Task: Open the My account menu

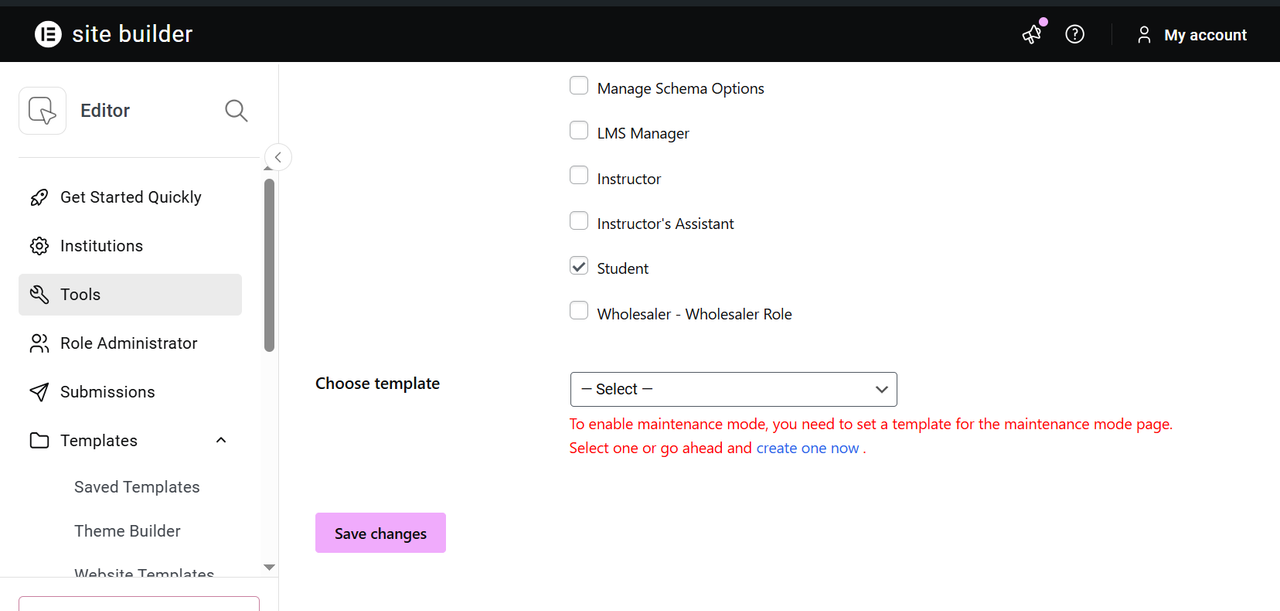Action: pyautogui.click(x=1192, y=35)
